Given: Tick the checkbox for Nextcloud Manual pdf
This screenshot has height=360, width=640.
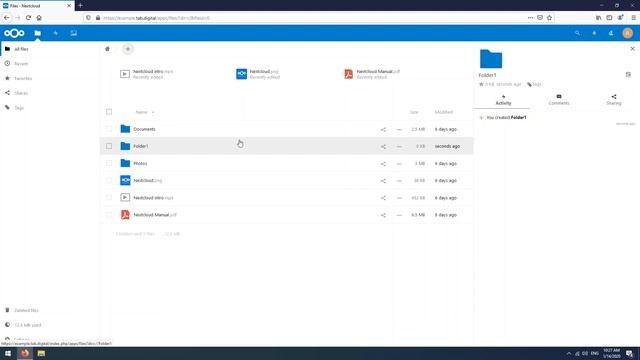Looking at the screenshot, I should (109, 215).
